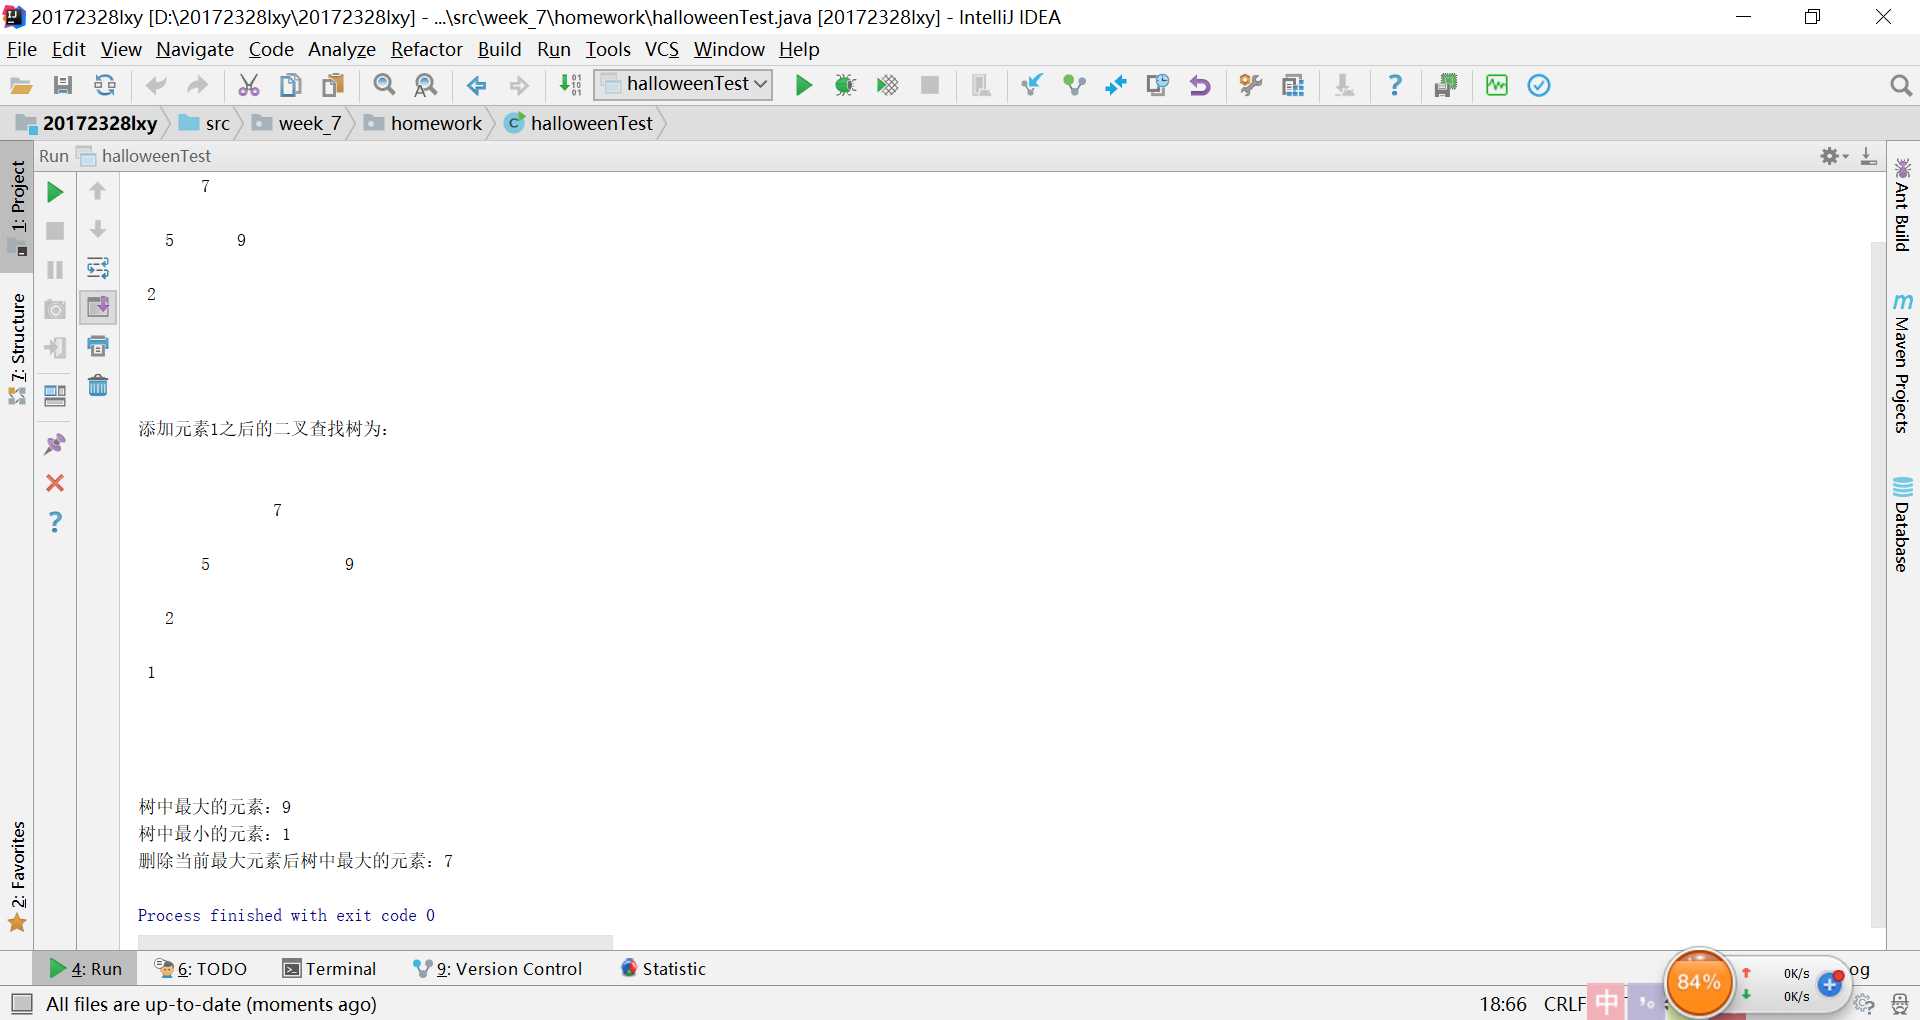Navigate back with the blue left arrow
The image size is (1920, 1020).
click(477, 85)
